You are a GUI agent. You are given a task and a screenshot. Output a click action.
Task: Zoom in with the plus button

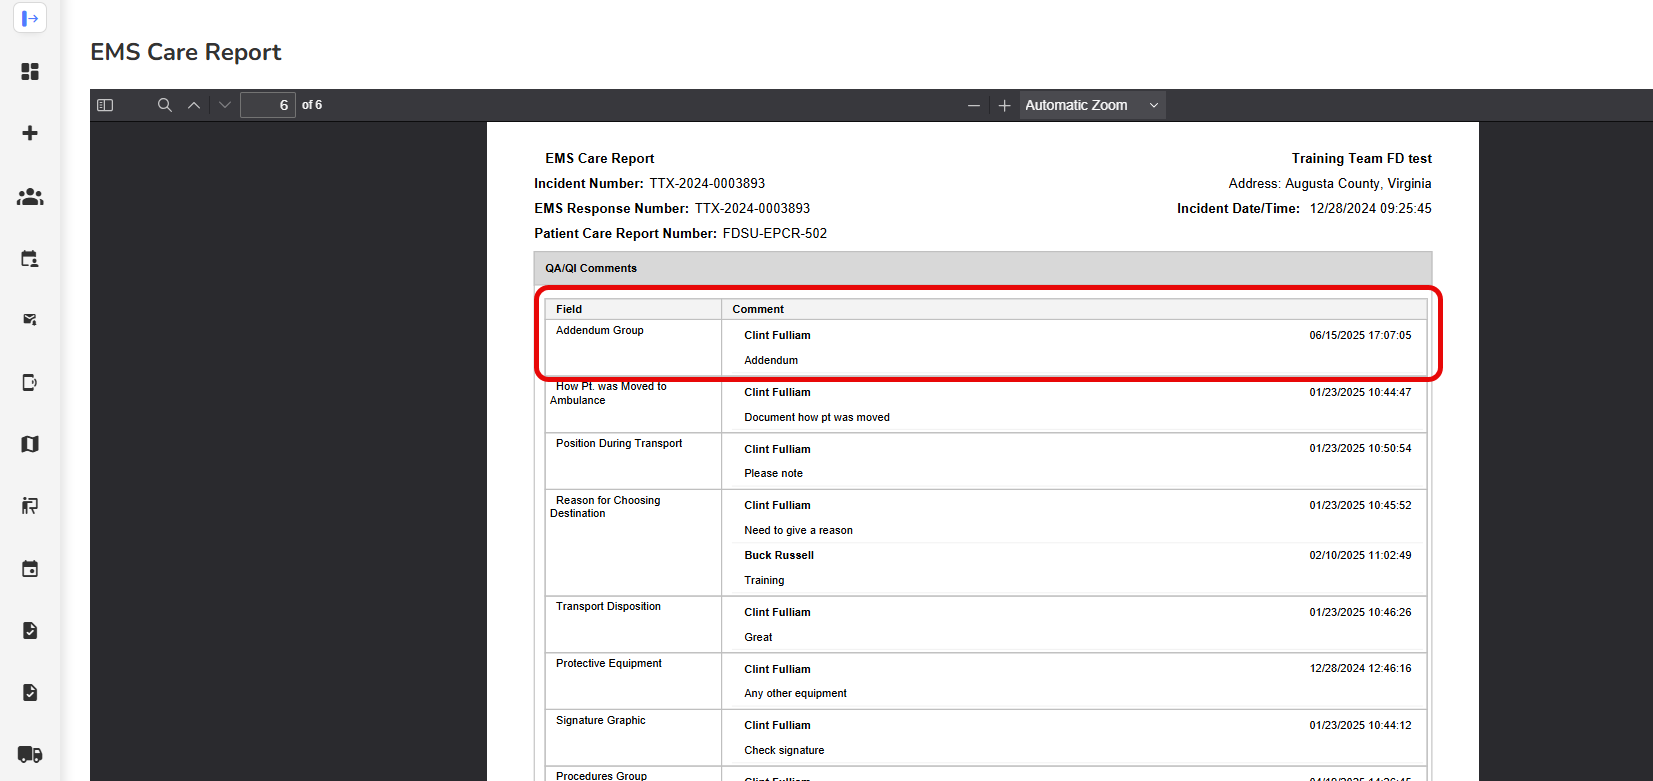click(x=1005, y=105)
